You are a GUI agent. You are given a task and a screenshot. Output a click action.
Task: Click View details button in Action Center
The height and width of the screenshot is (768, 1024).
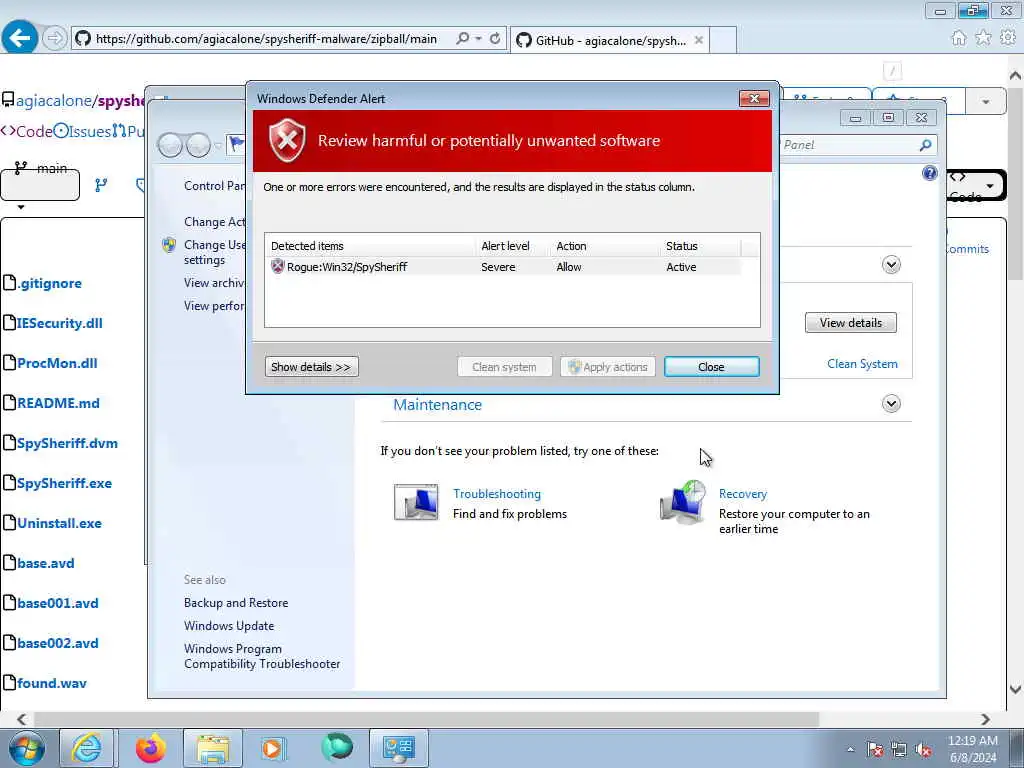click(850, 323)
